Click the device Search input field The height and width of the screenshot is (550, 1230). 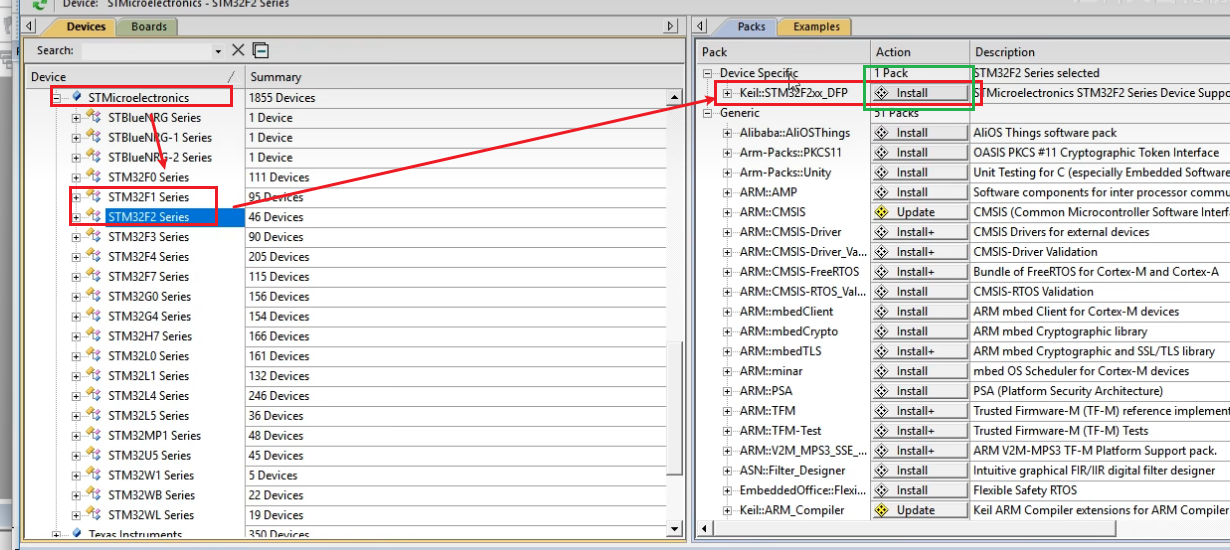(146, 50)
